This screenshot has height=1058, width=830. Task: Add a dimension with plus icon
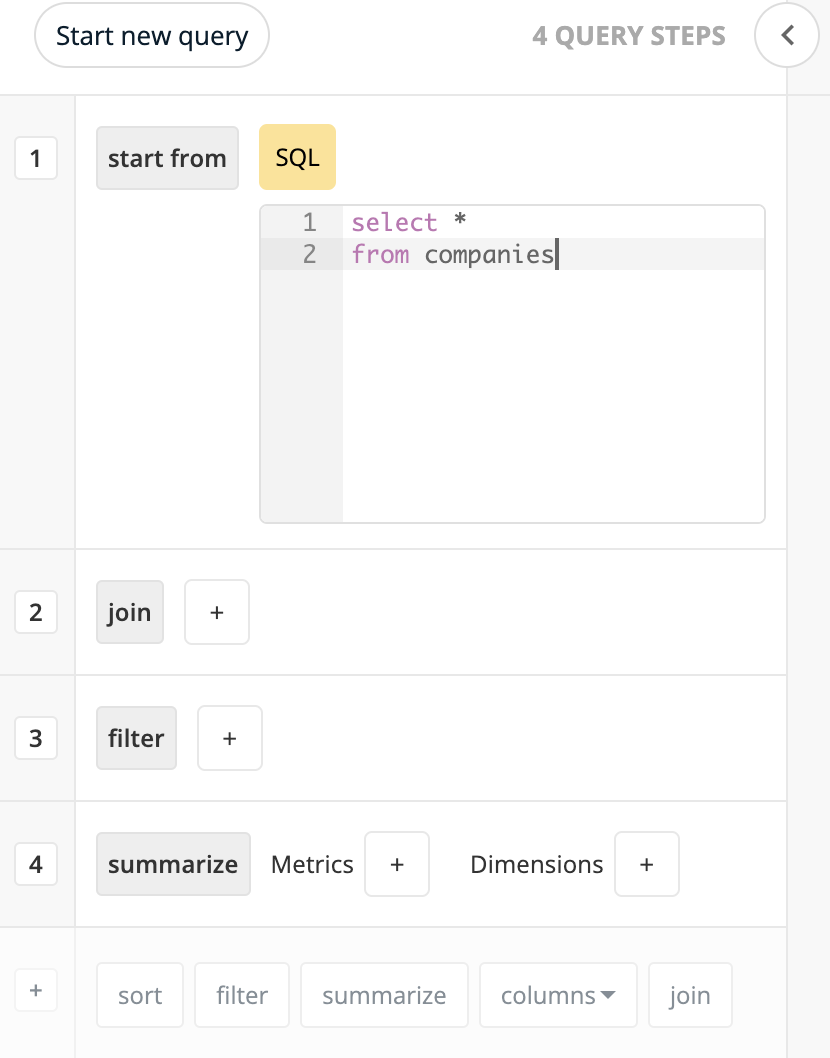click(x=646, y=864)
